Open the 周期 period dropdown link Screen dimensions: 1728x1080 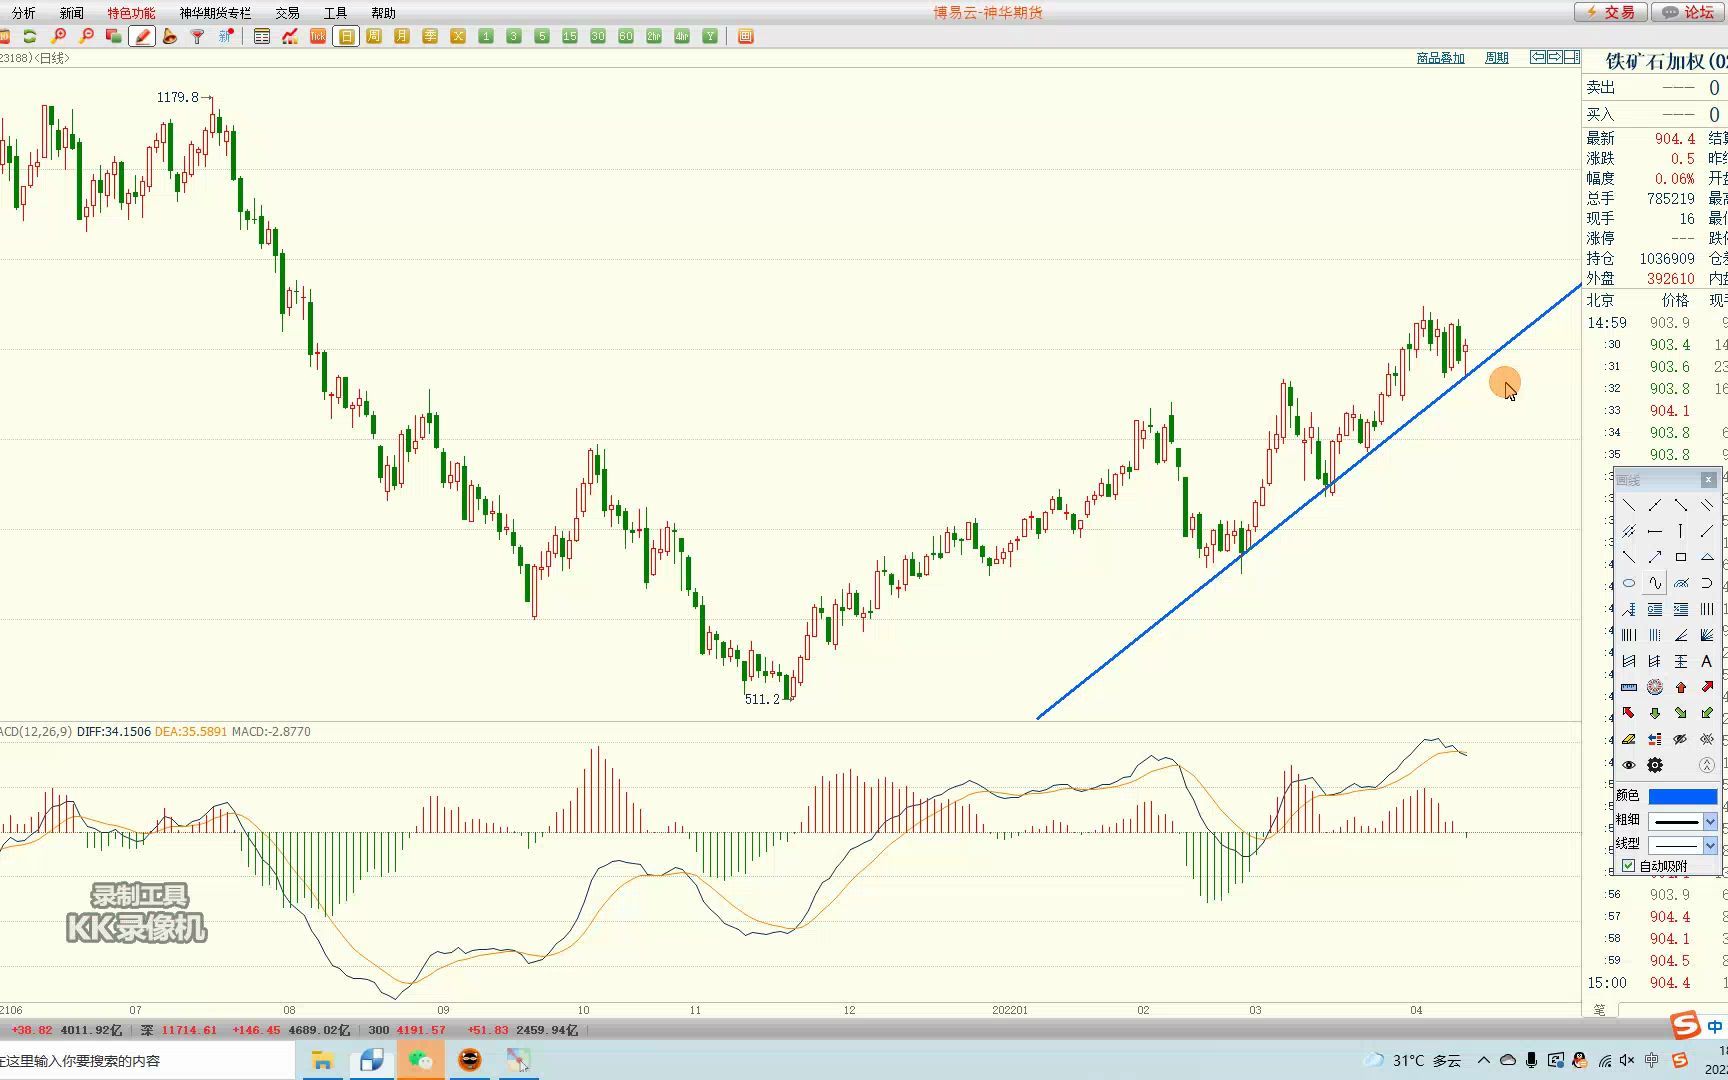[1496, 58]
